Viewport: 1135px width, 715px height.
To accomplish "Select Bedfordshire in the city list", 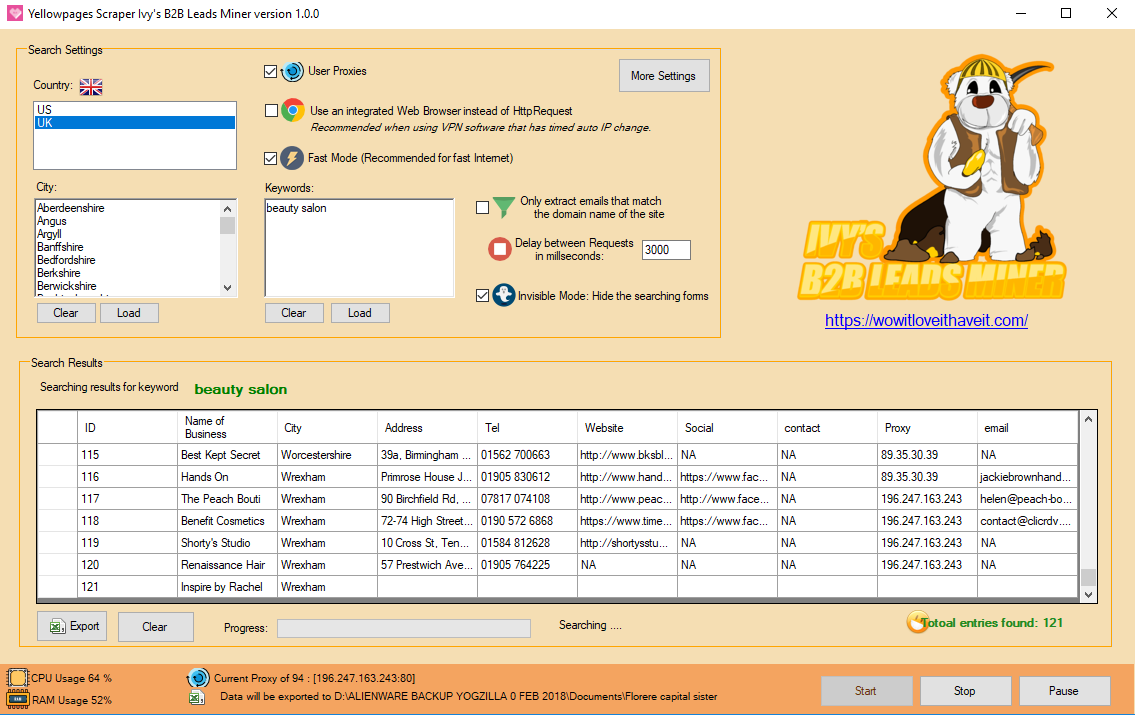I will point(66,260).
